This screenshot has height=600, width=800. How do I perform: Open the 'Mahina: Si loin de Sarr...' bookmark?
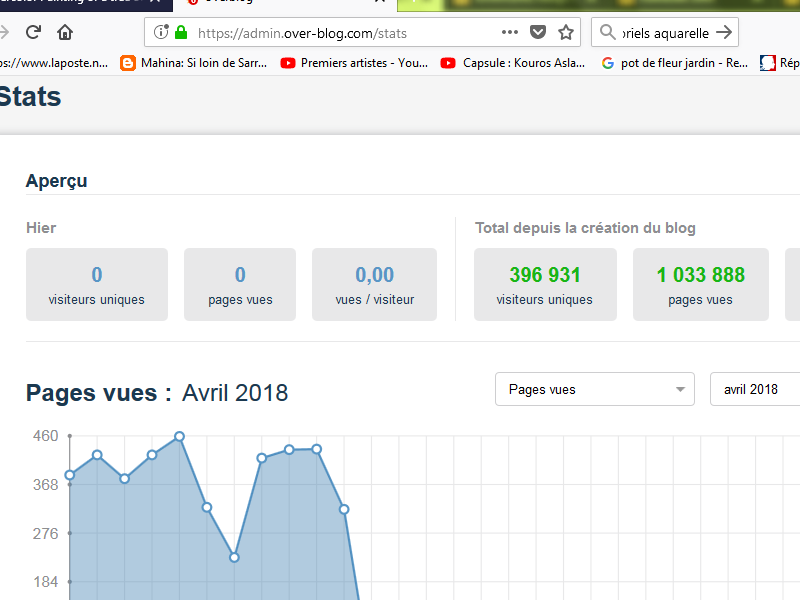tap(194, 63)
